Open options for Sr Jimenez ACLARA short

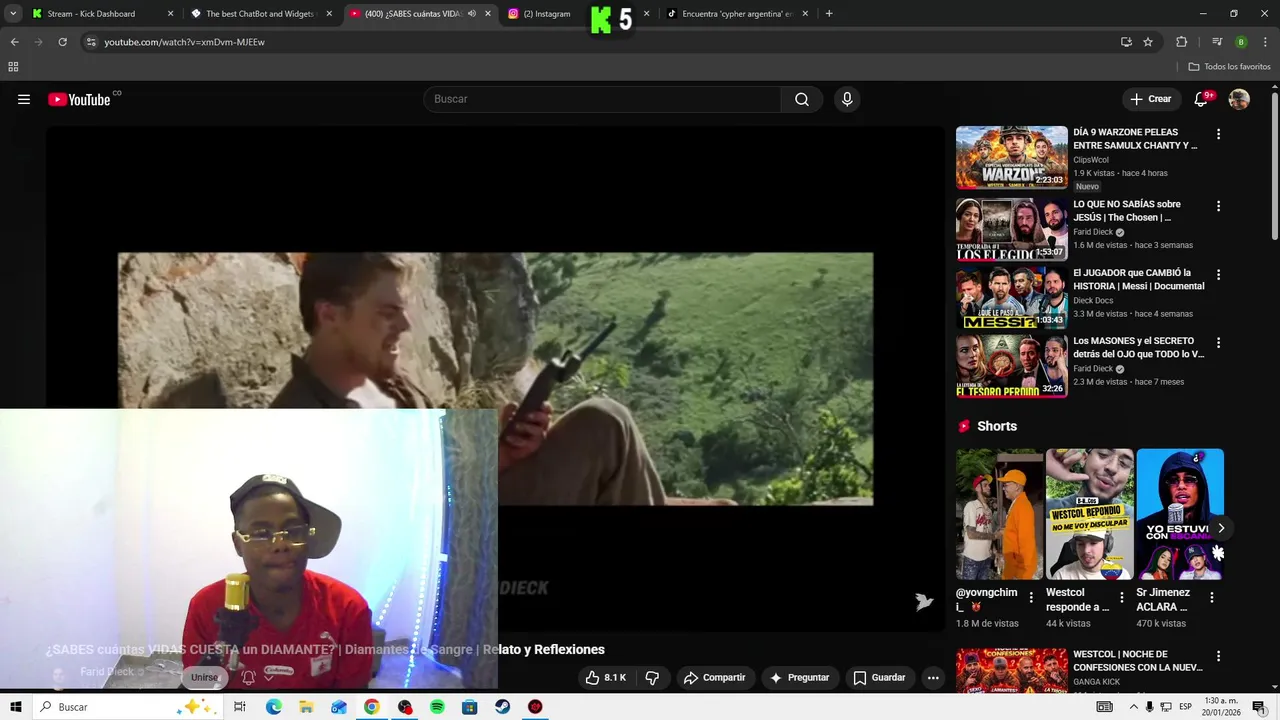[1211, 598]
